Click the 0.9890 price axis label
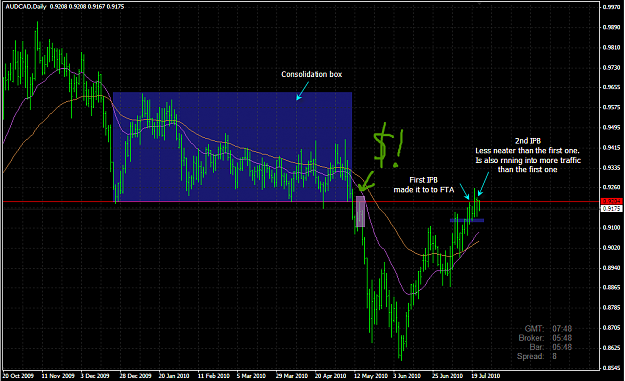625x381 pixels. [x=611, y=27]
